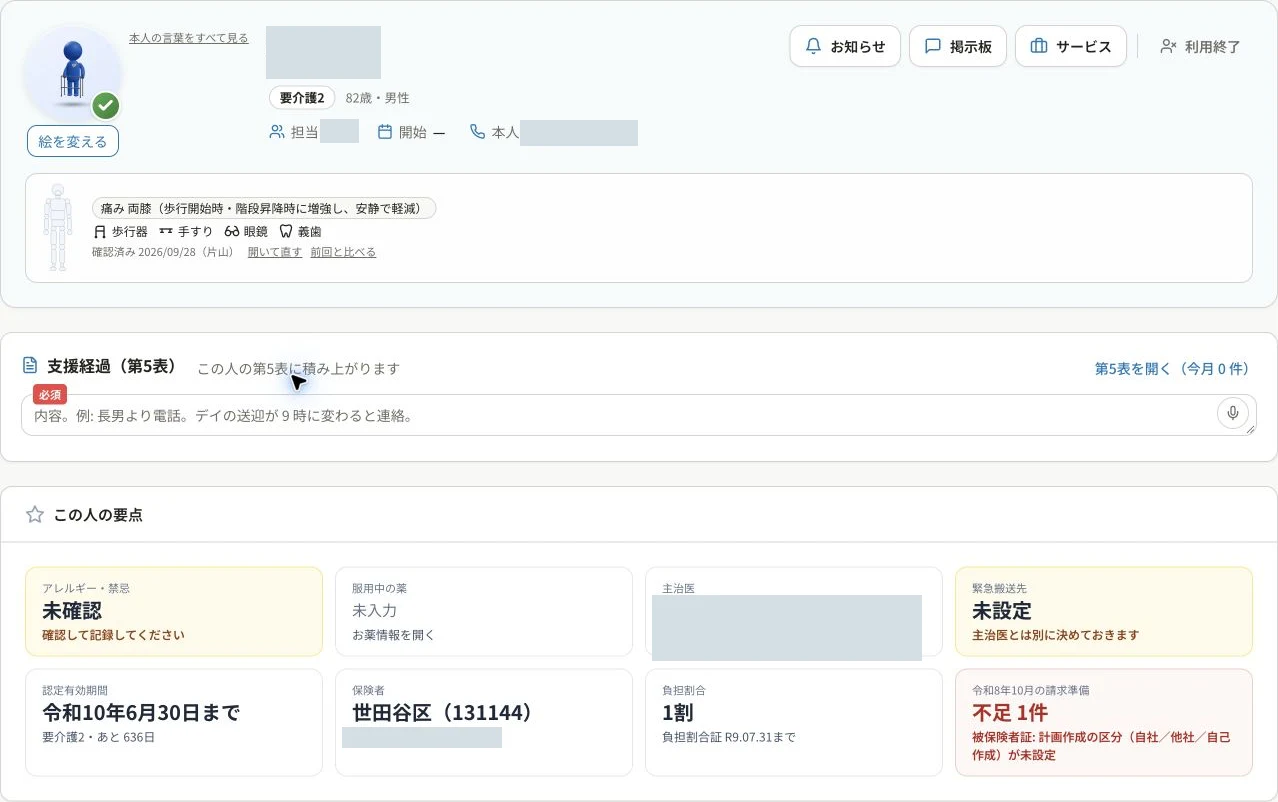1278x802 pixels.
Task: Open the 請求準備 不足 1件 card
Action: tap(1104, 722)
